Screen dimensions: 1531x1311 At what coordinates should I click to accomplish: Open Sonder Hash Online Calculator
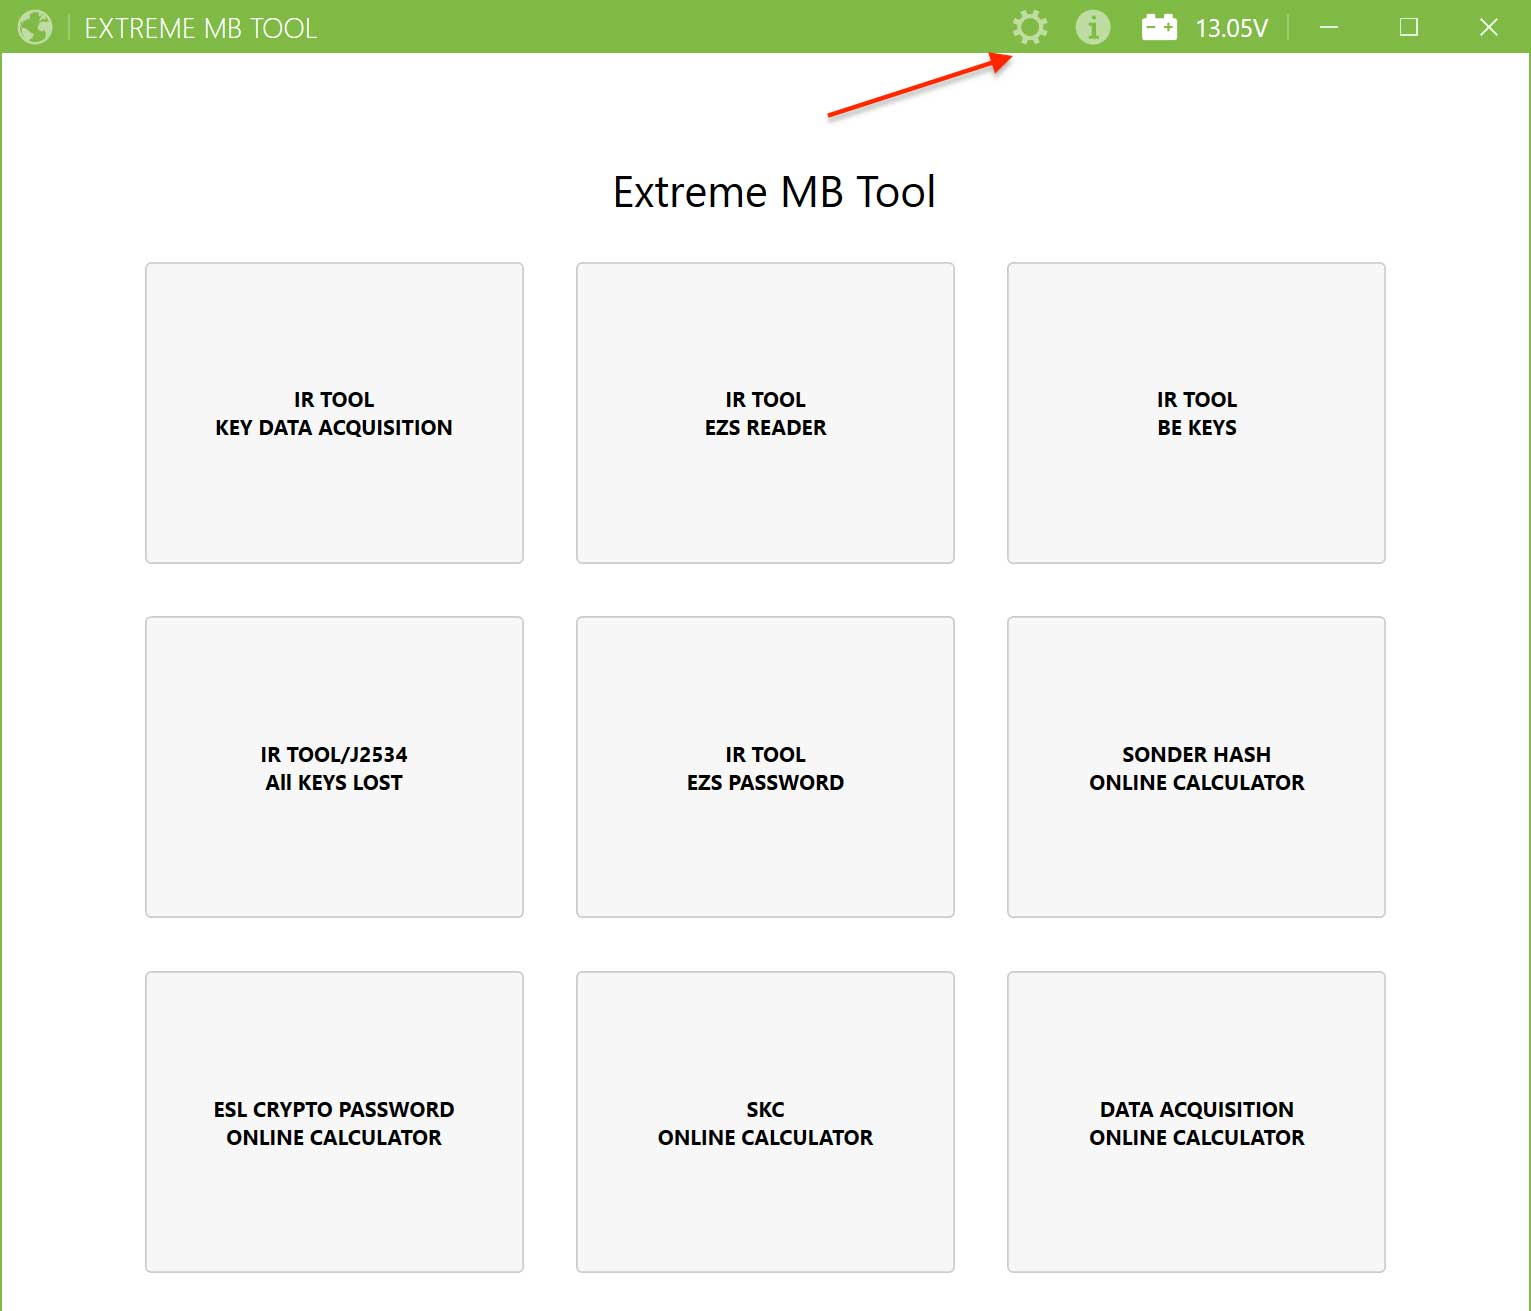(x=1196, y=767)
